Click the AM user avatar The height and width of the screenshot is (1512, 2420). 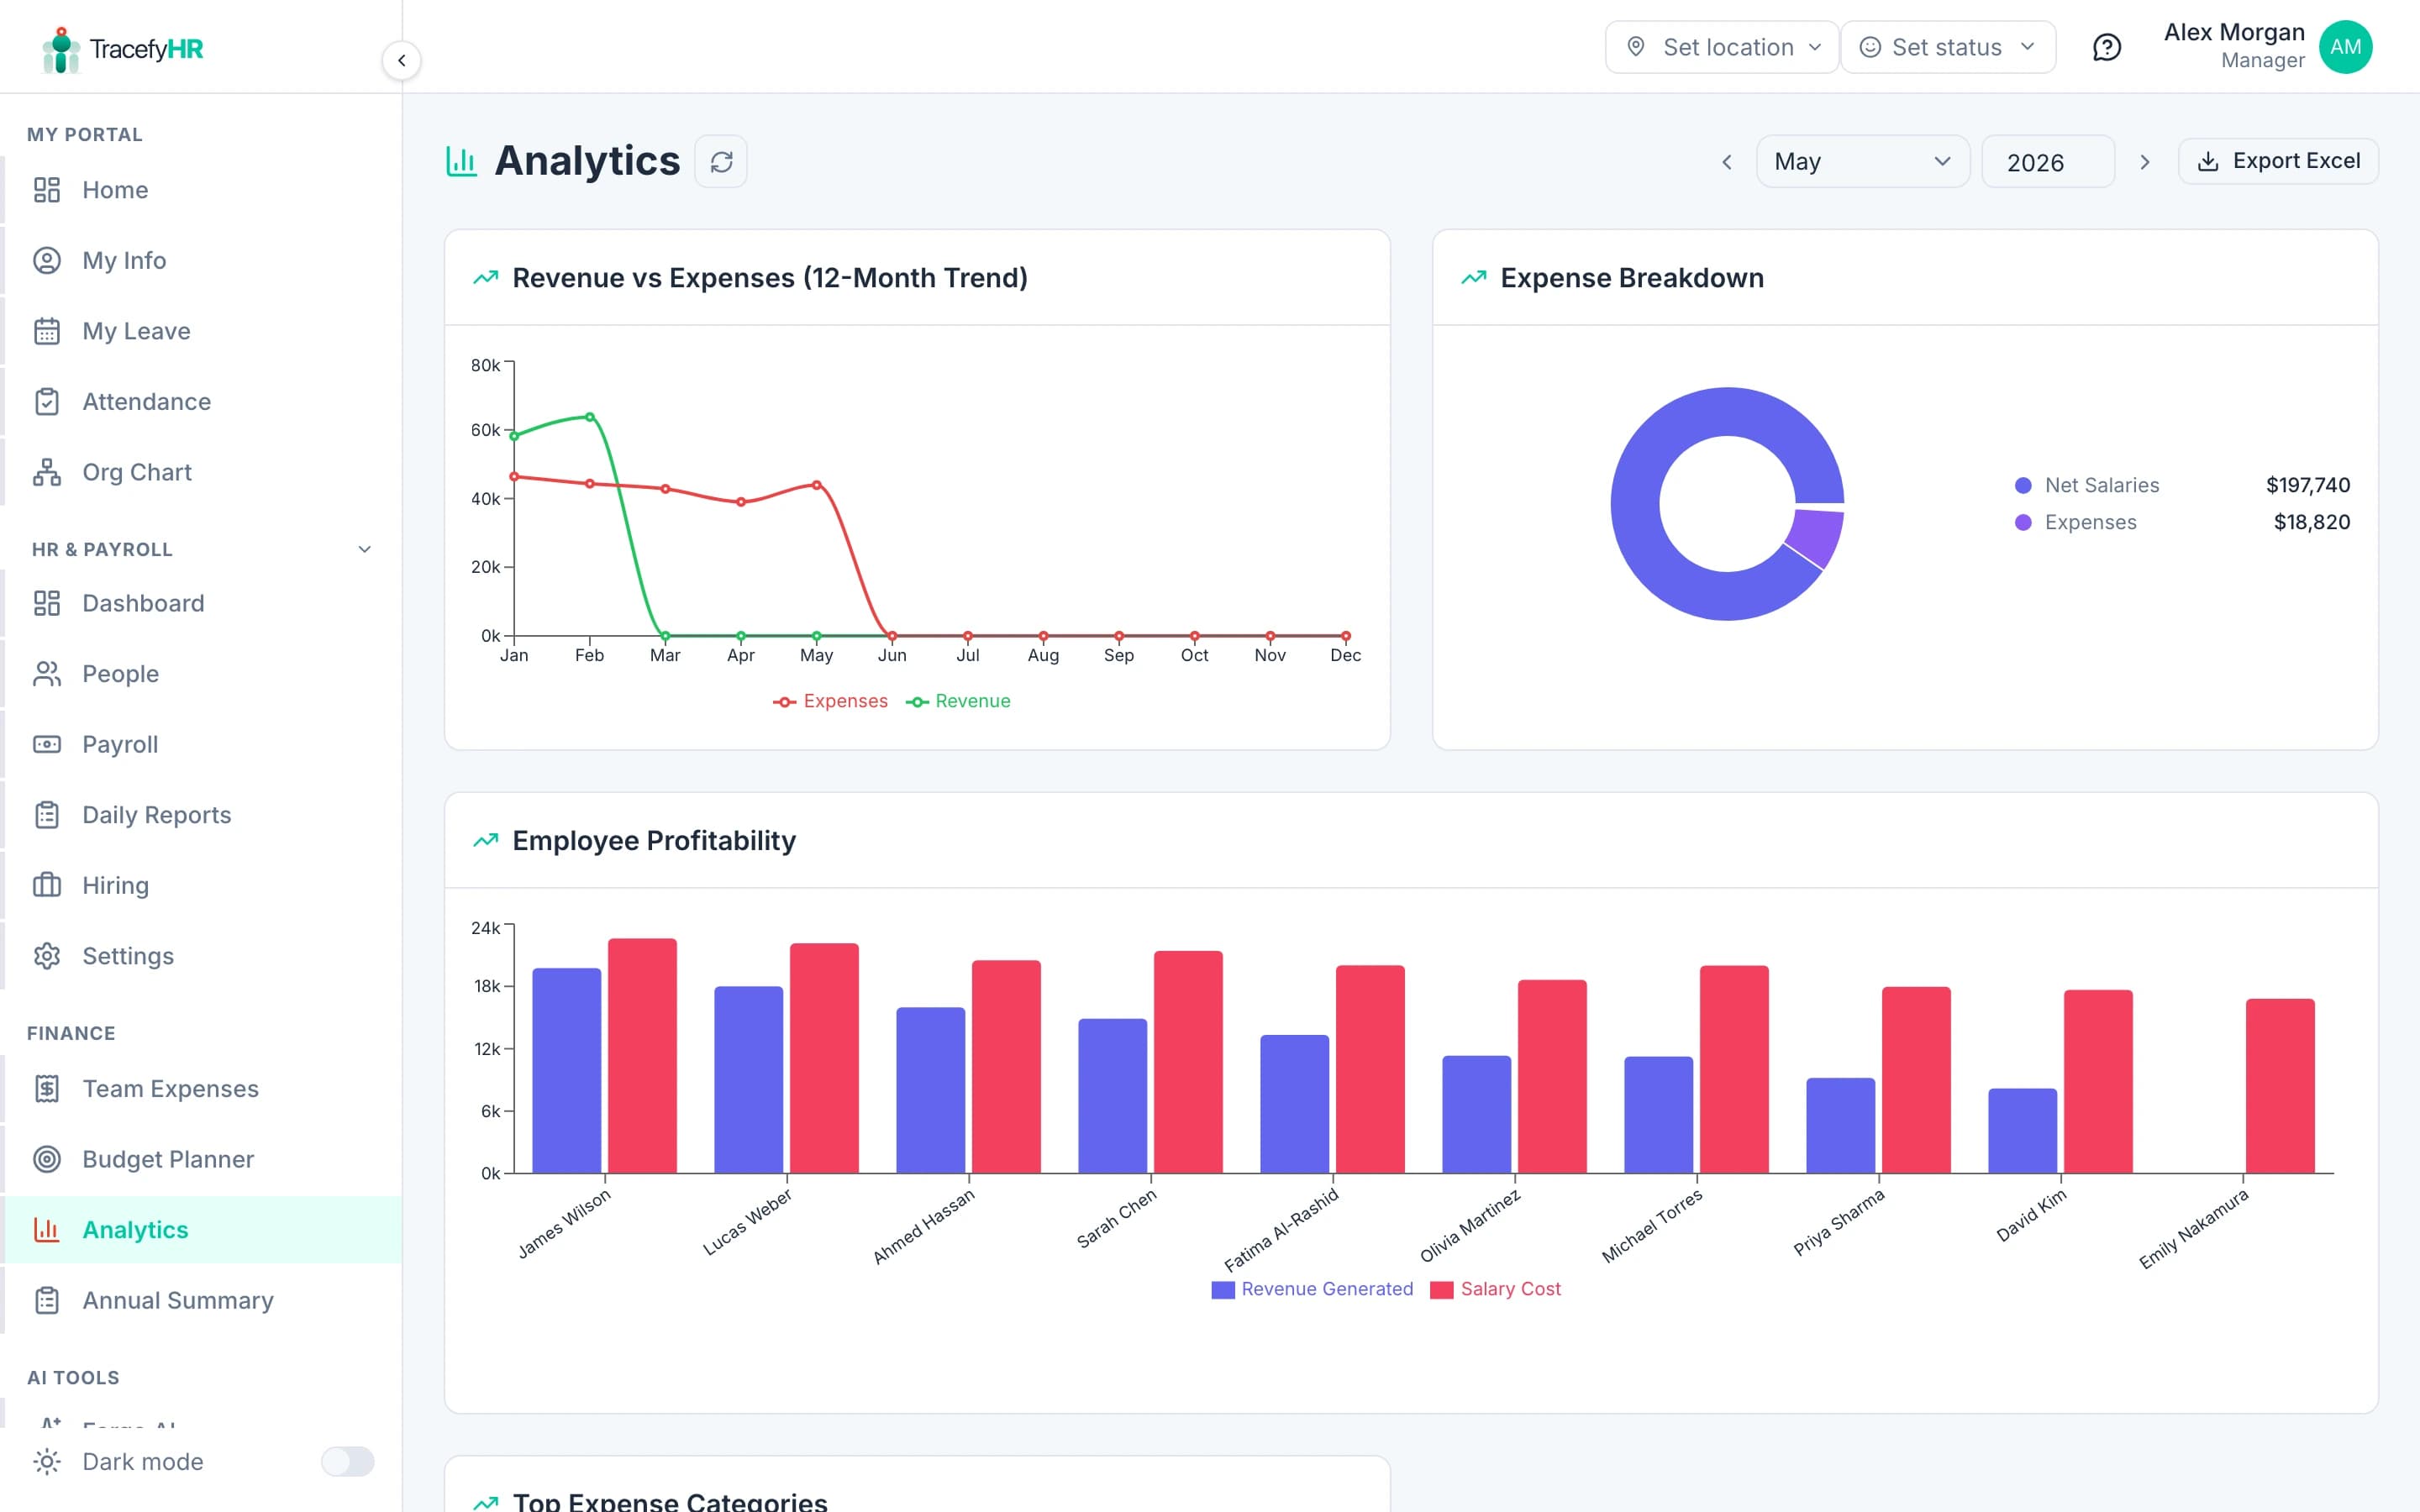tap(2345, 47)
